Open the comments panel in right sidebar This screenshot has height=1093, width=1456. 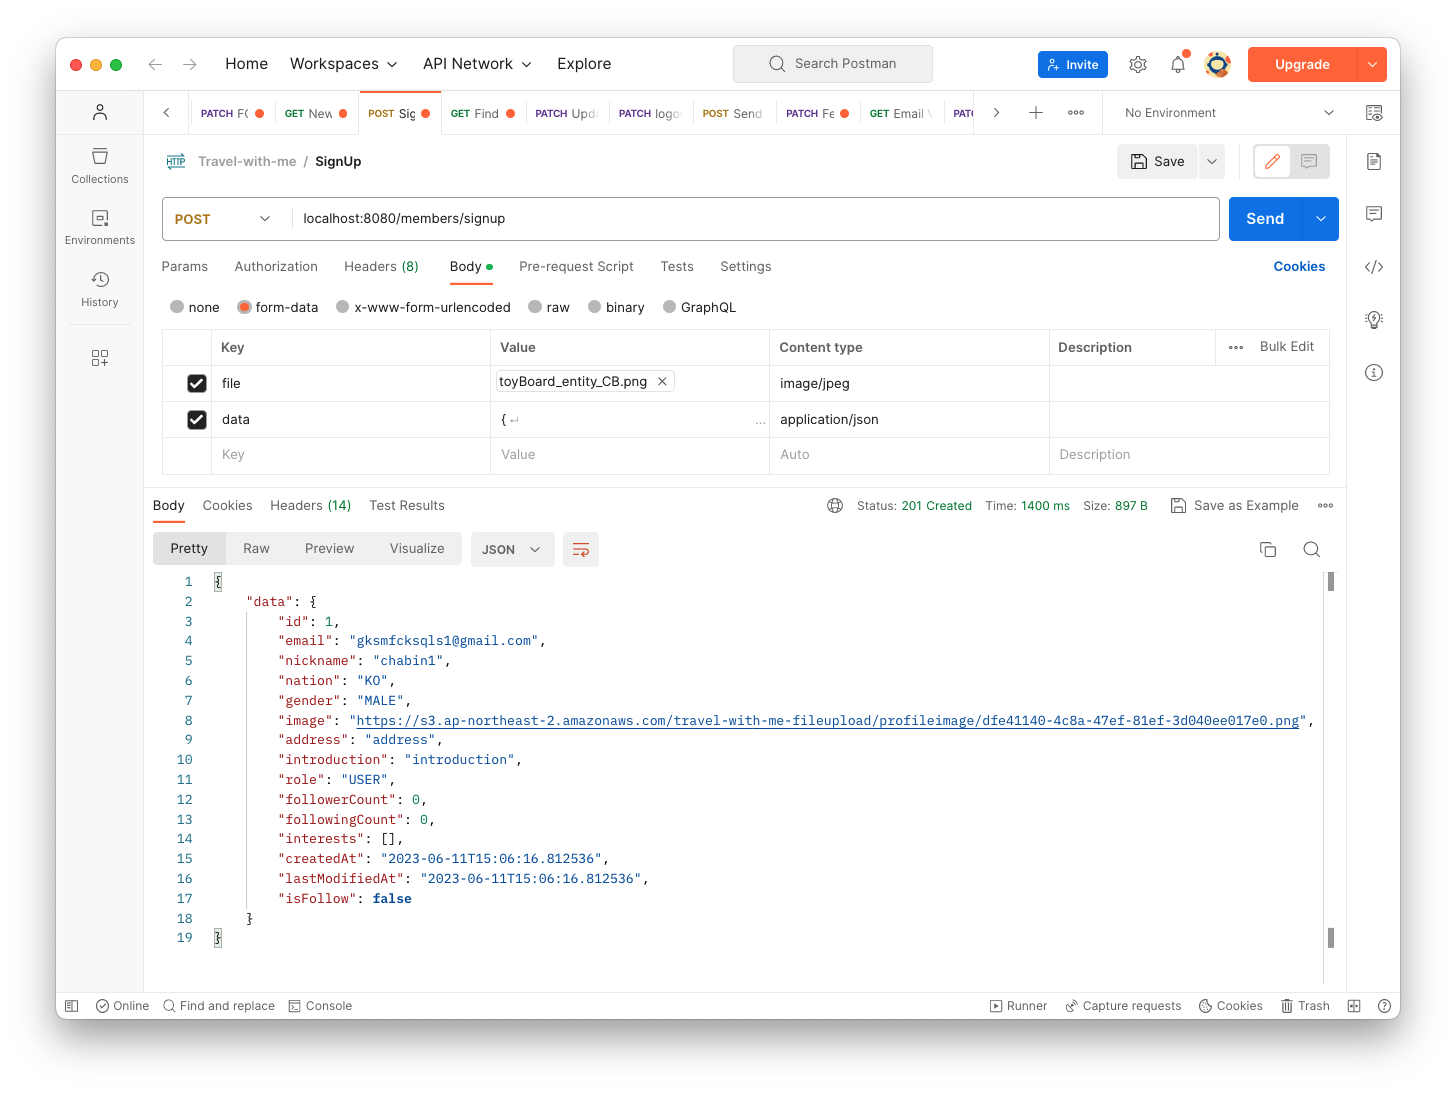[1374, 214]
